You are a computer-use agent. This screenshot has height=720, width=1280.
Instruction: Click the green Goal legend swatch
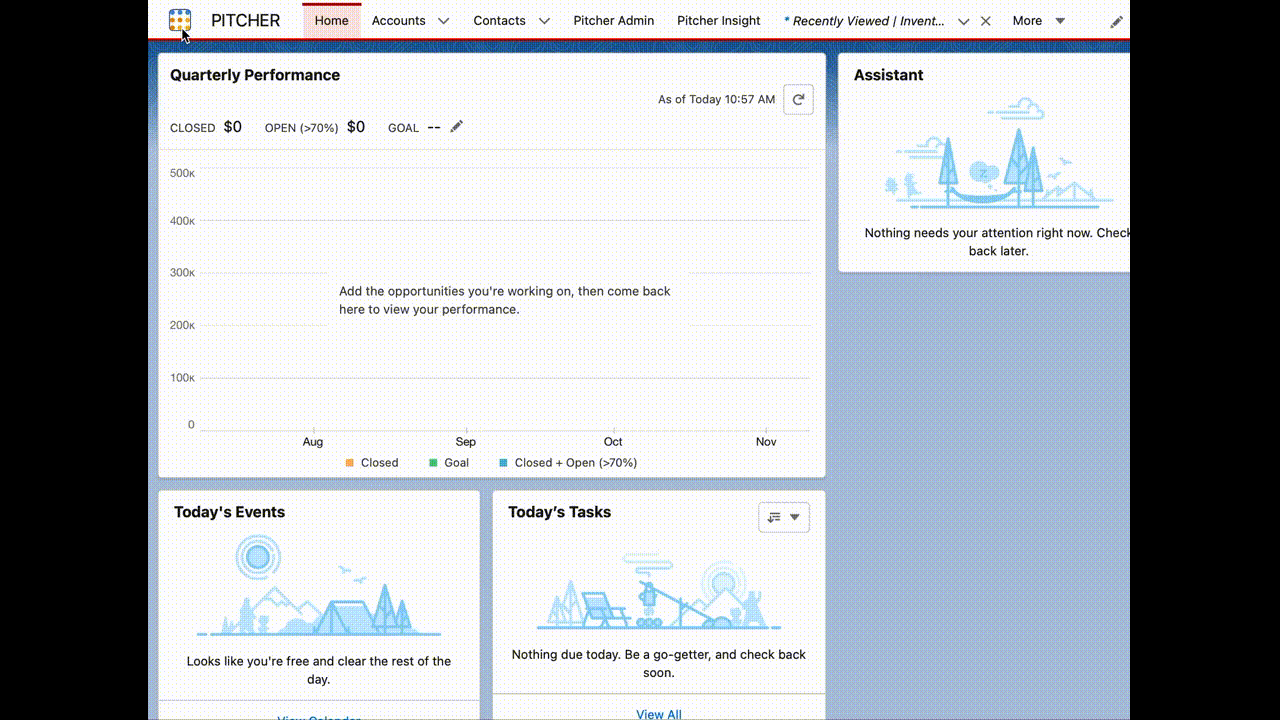(x=433, y=463)
